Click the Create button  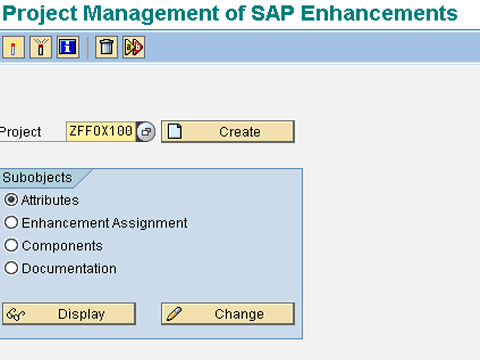[x=228, y=132]
